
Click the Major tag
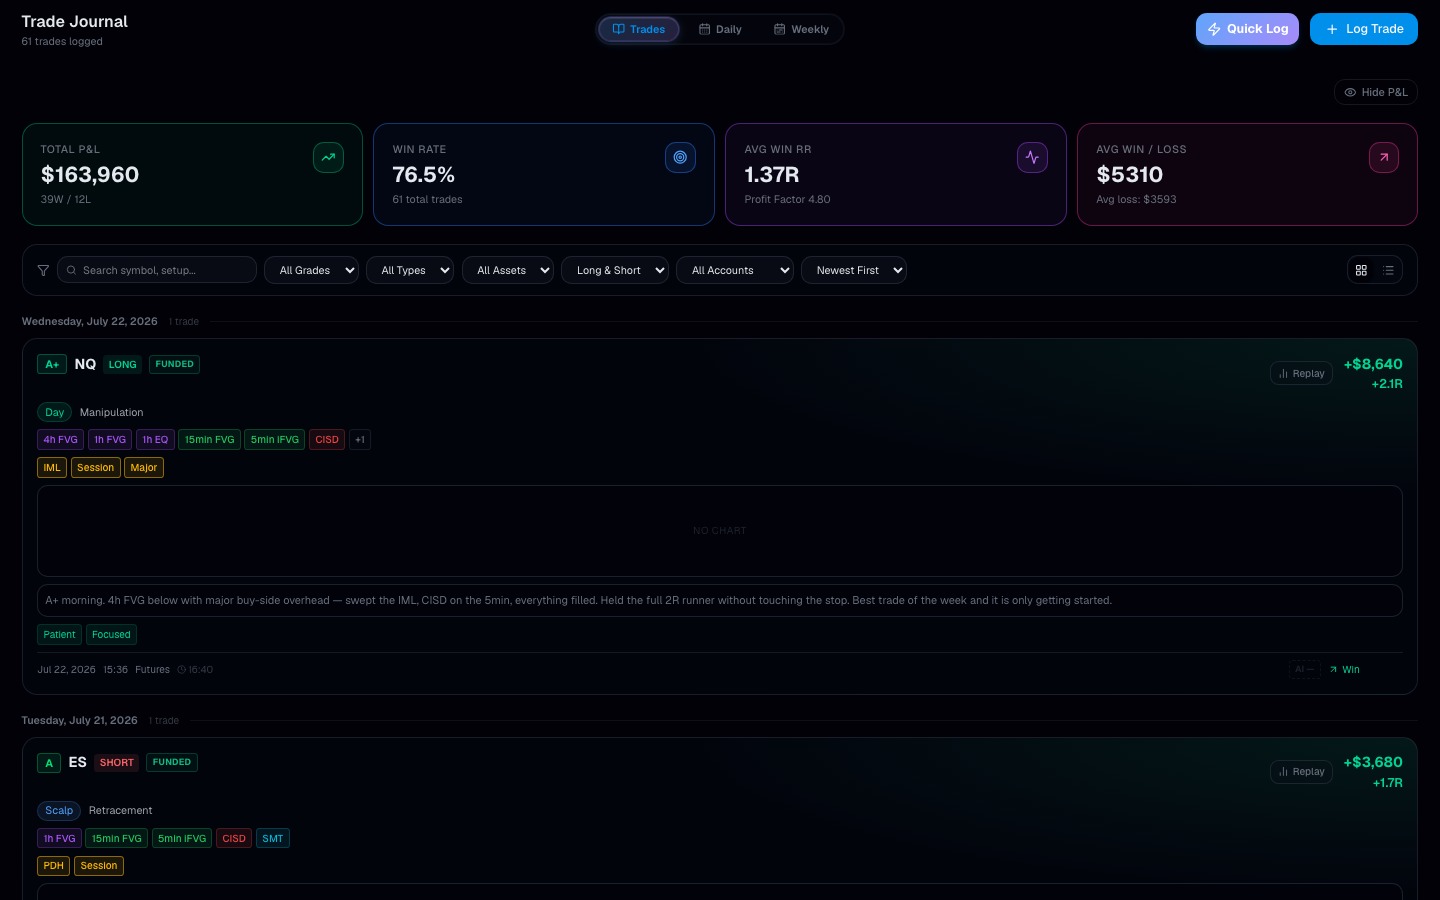(x=144, y=468)
